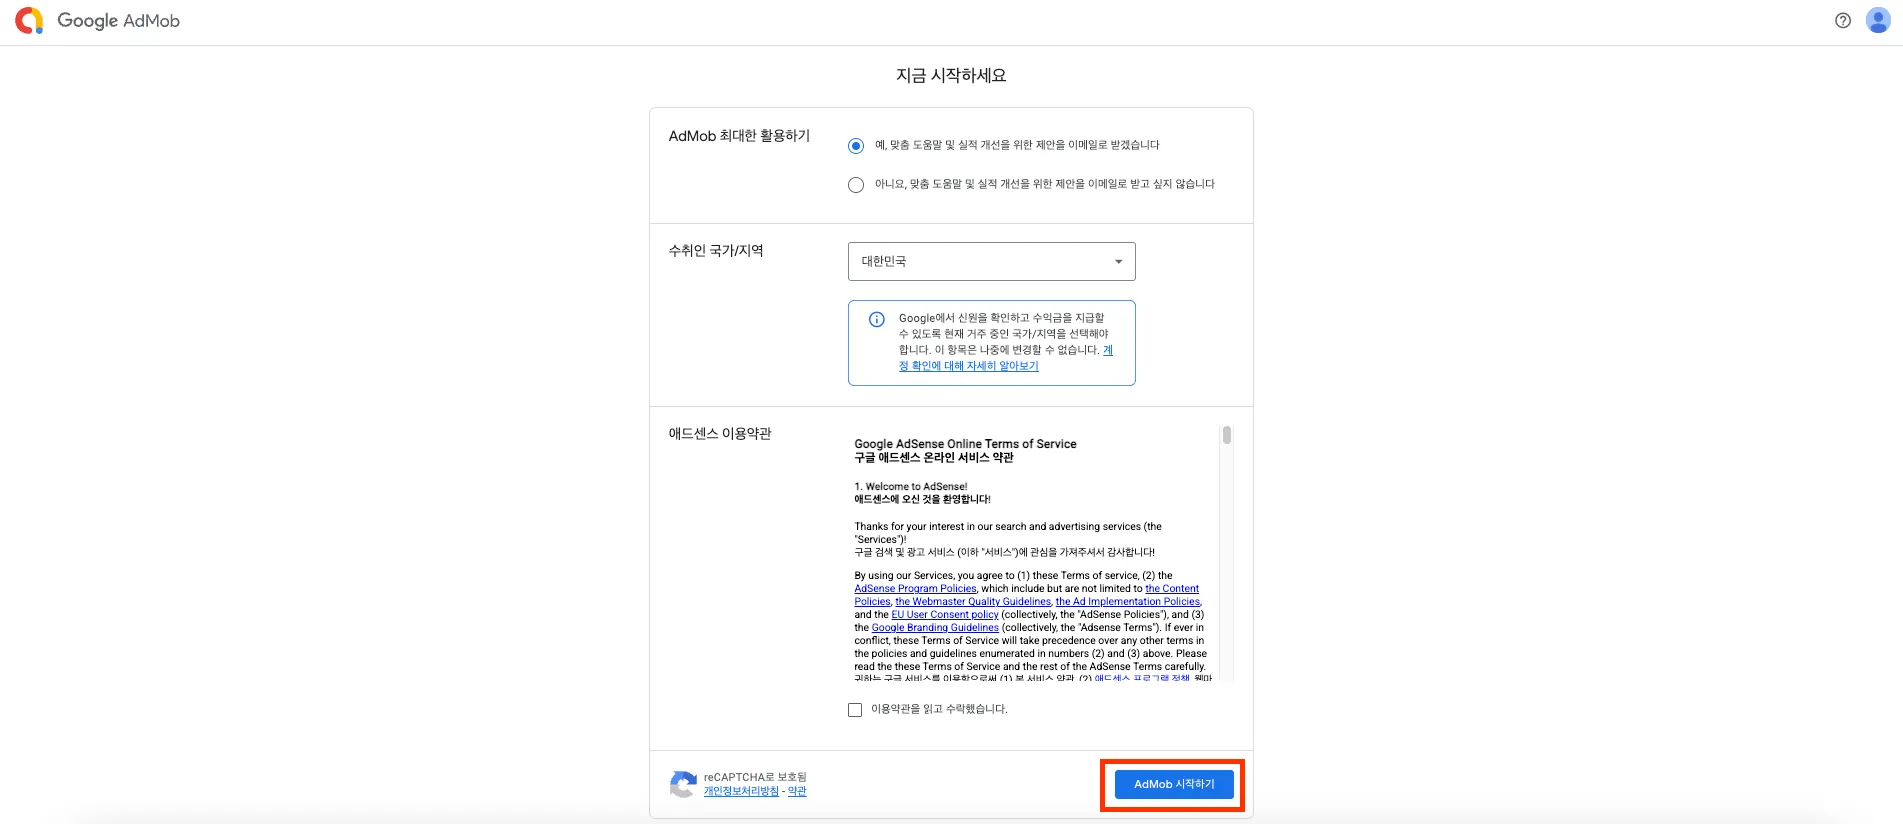Click the terms of service scrollbar thumb
This screenshot has width=1903, height=824.
click(x=1227, y=435)
